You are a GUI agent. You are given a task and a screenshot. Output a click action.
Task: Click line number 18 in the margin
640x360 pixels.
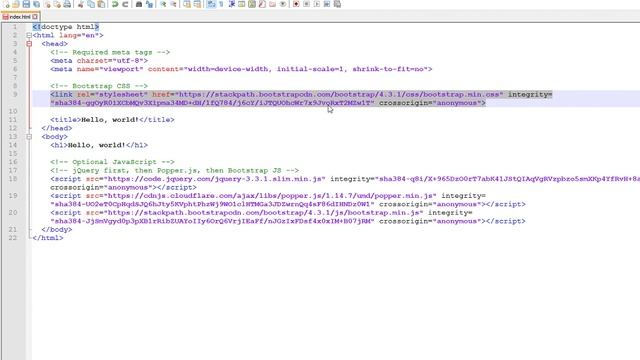click(13, 179)
